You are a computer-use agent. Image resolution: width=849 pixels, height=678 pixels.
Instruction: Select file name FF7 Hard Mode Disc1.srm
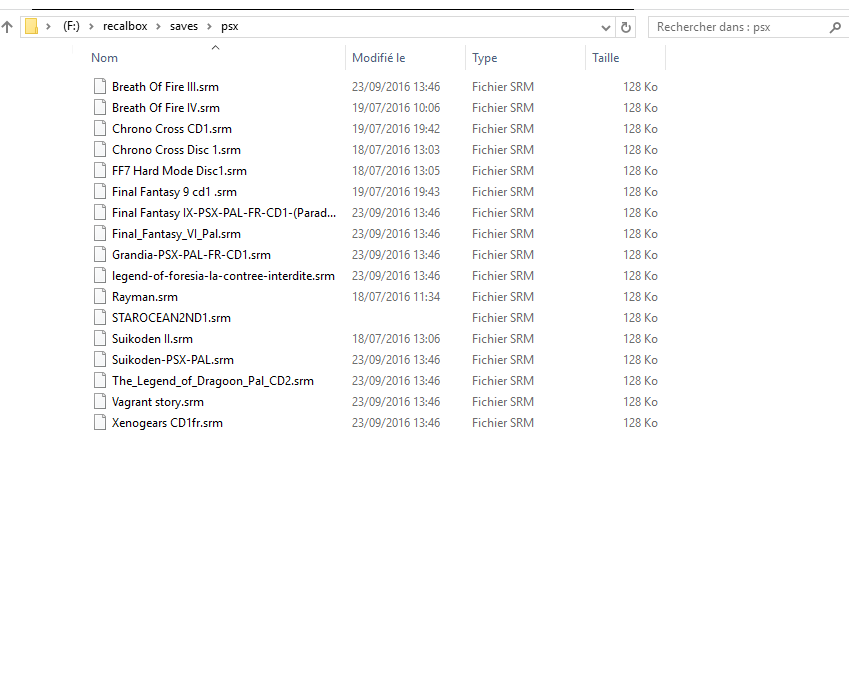point(179,171)
